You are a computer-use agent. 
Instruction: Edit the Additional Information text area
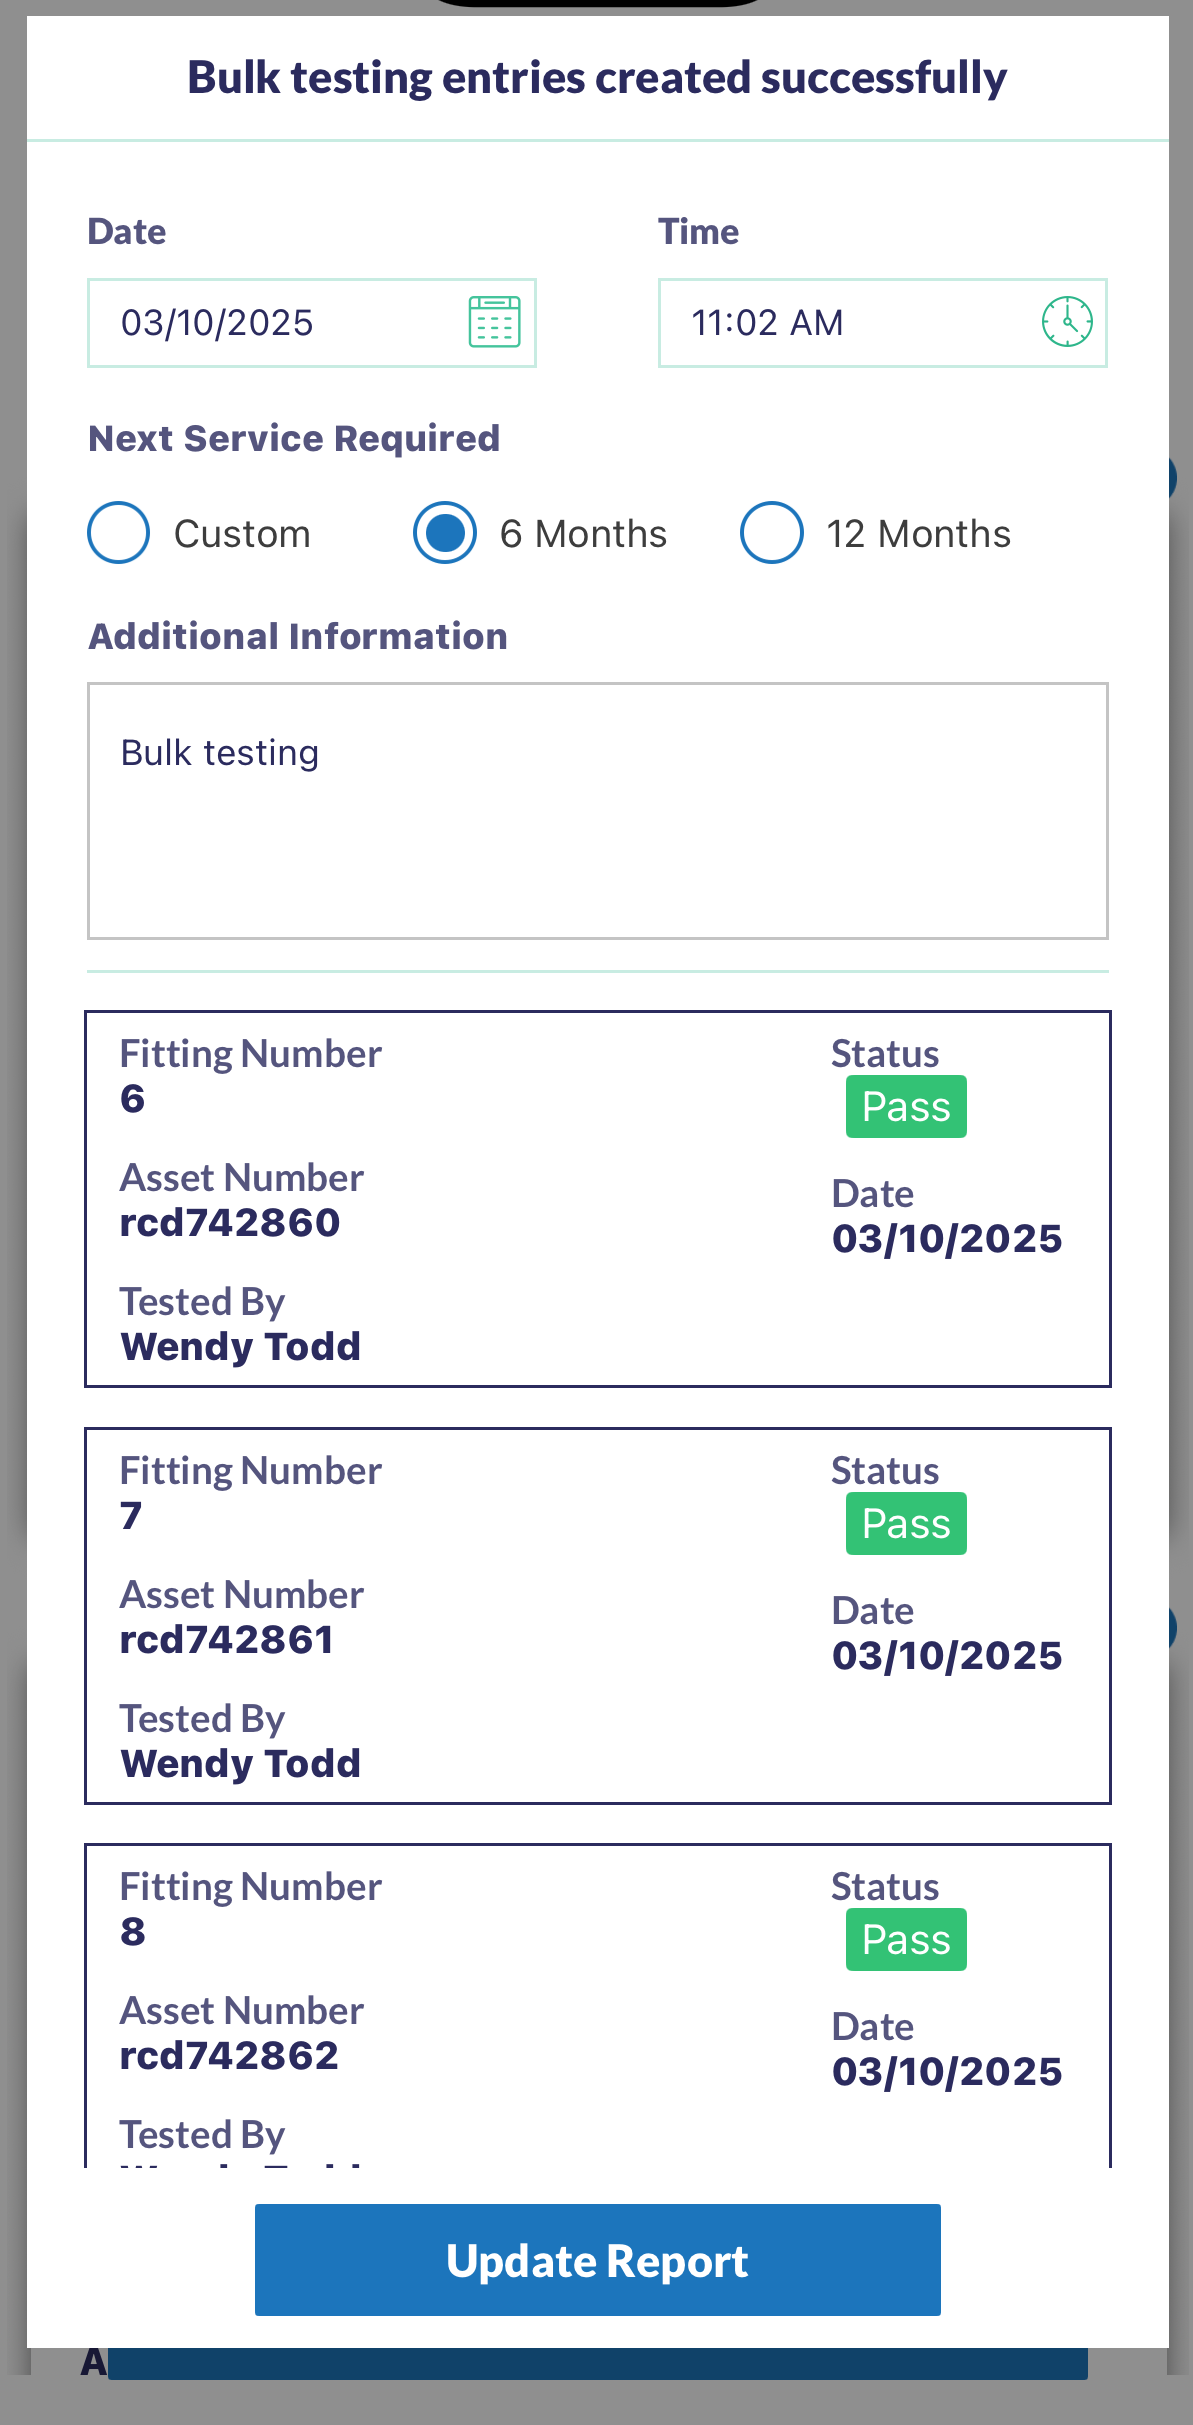[597, 810]
